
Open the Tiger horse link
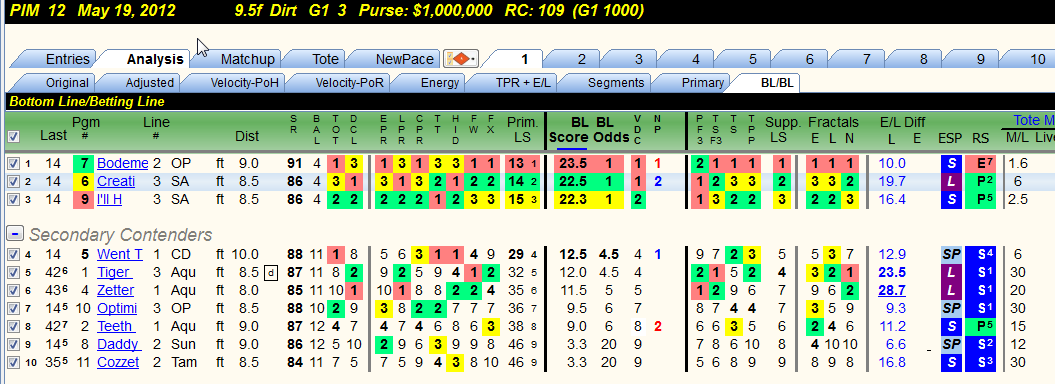113,272
